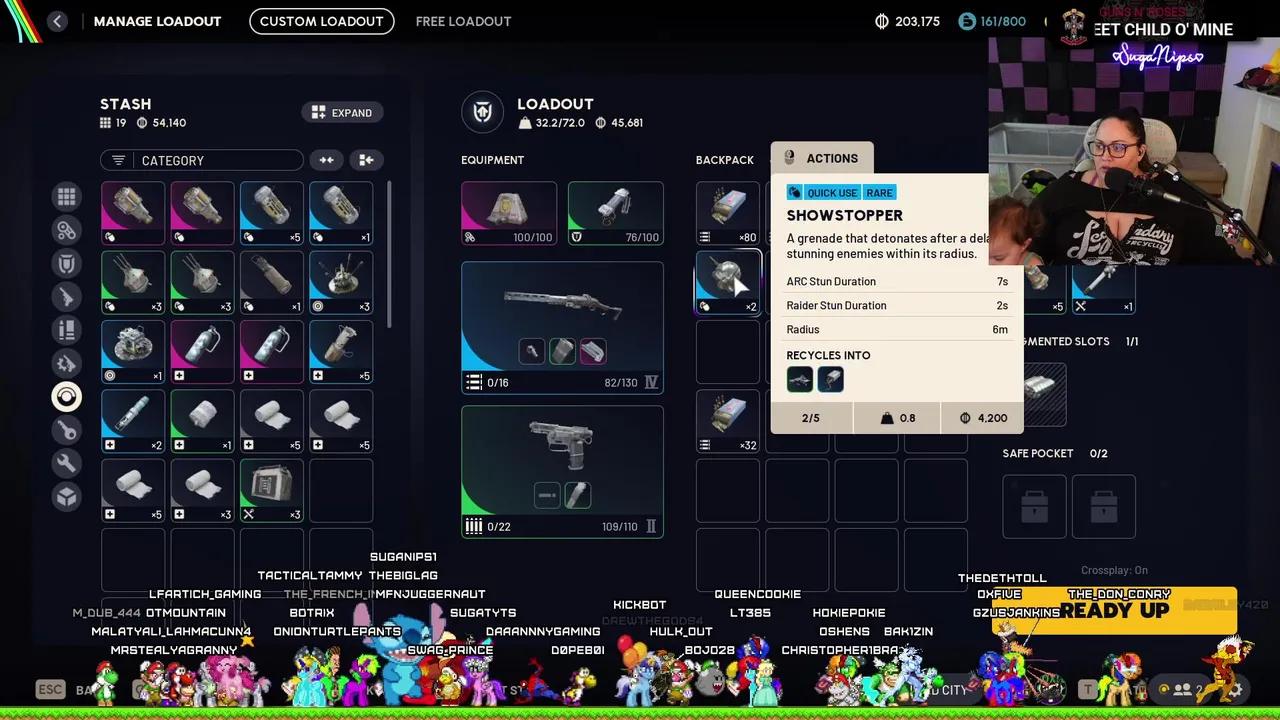Filter stash by the cube category icon
1280x720 pixels.
[x=66, y=496]
